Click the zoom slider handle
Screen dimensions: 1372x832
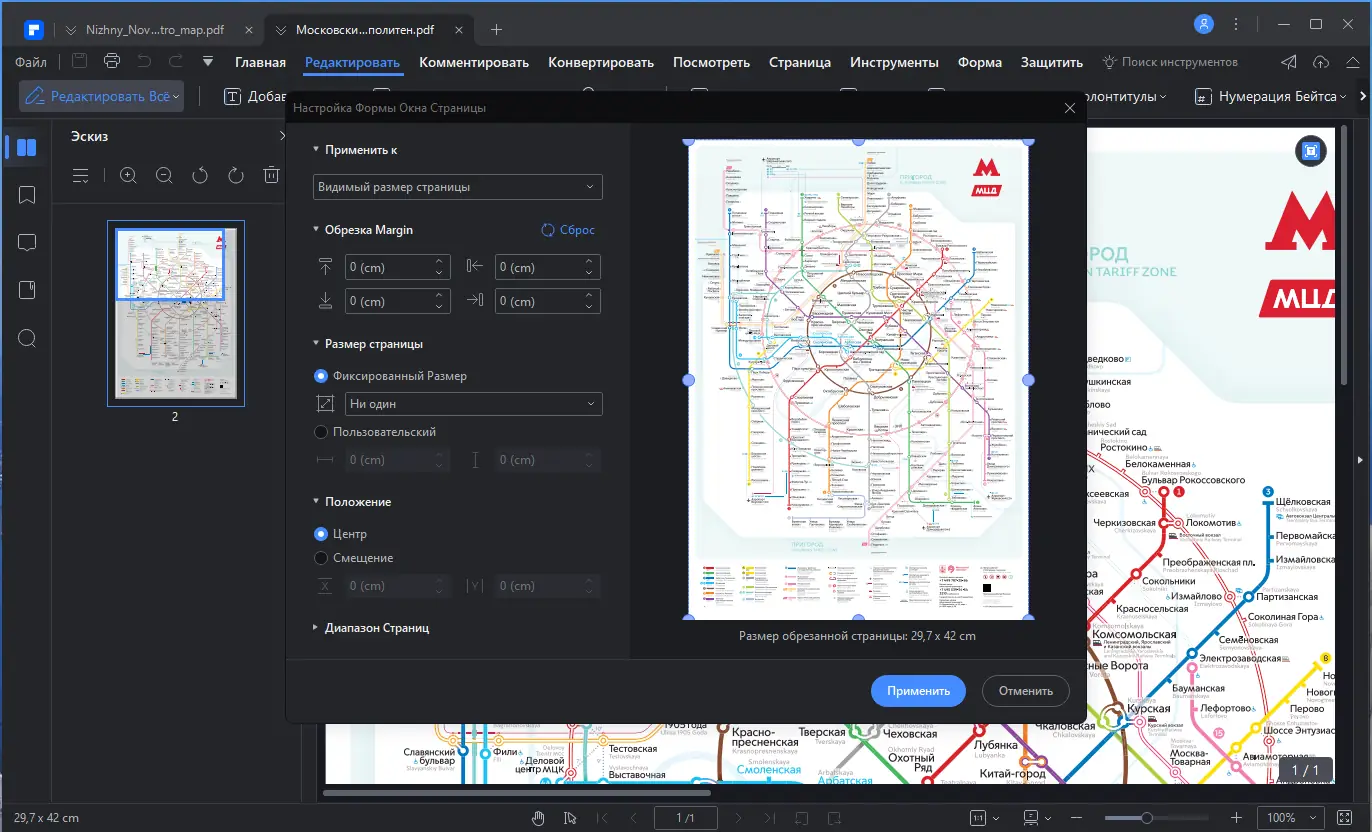pos(1146,818)
